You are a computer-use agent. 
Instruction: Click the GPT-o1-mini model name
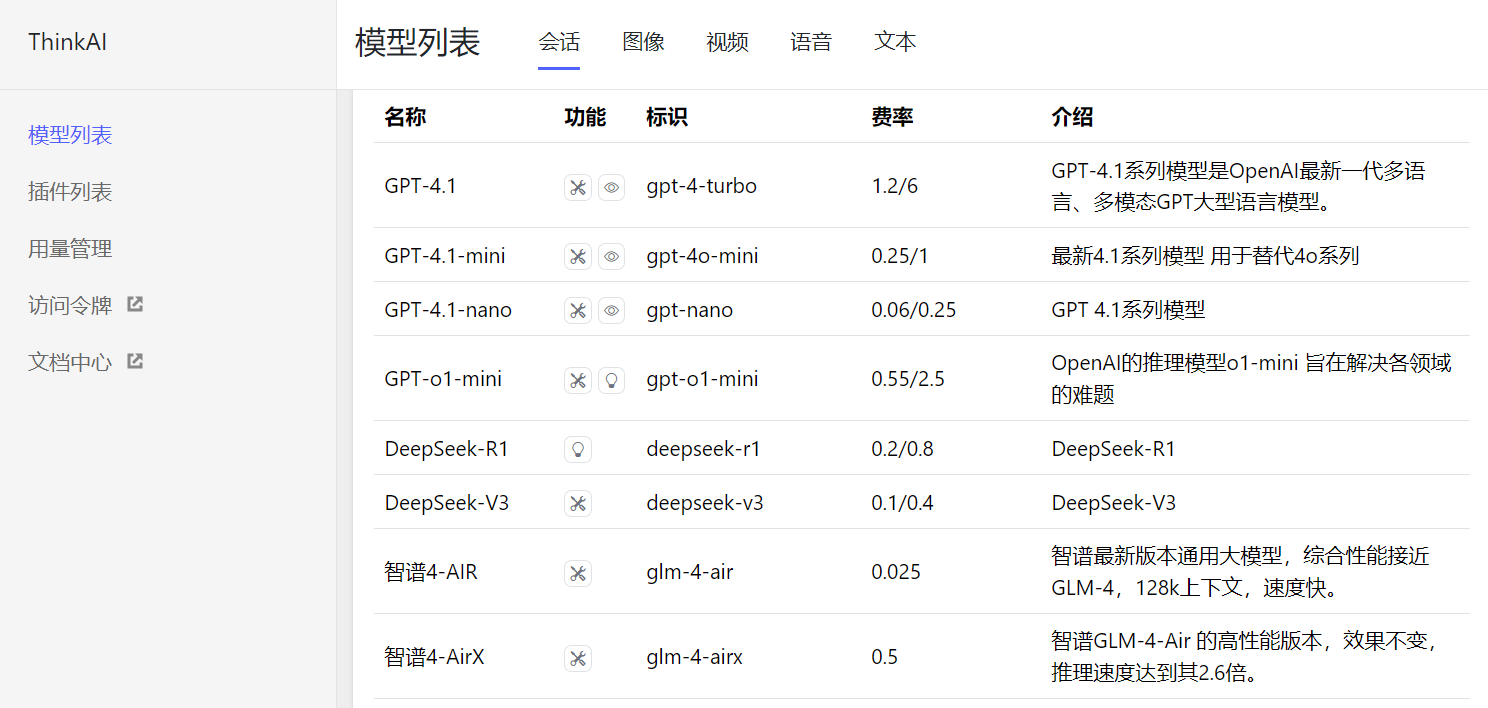click(x=443, y=379)
